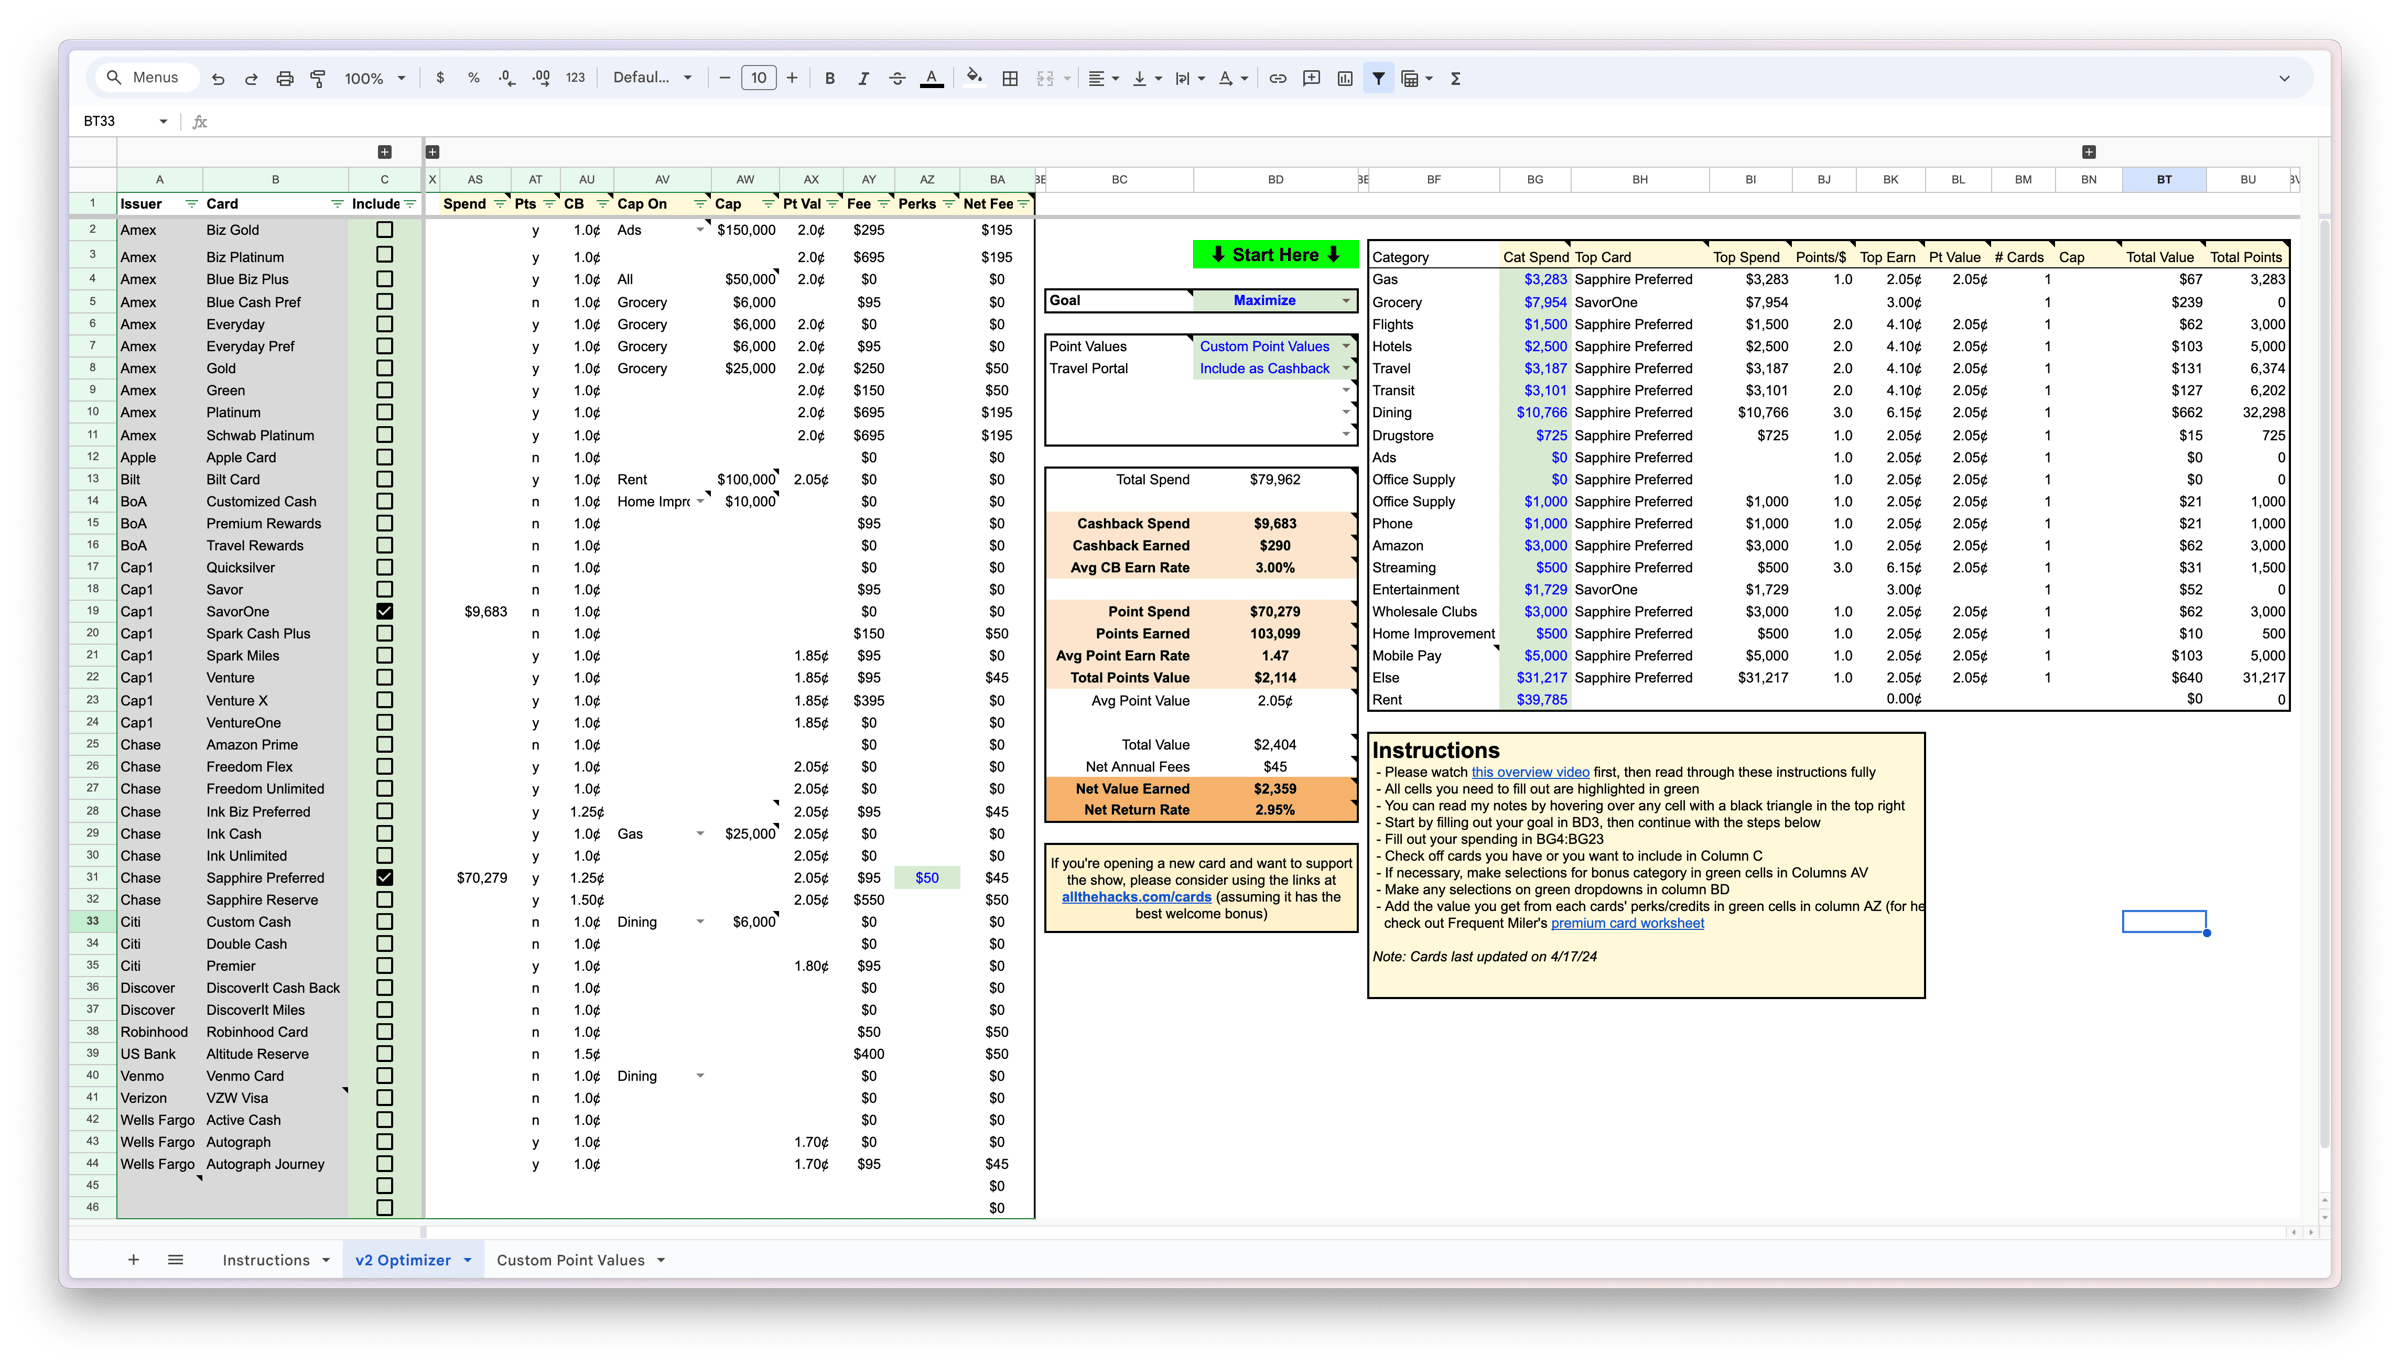Image resolution: width=2400 pixels, height=1366 pixels.
Task: Apply strikethrough formatting
Action: click(x=897, y=78)
